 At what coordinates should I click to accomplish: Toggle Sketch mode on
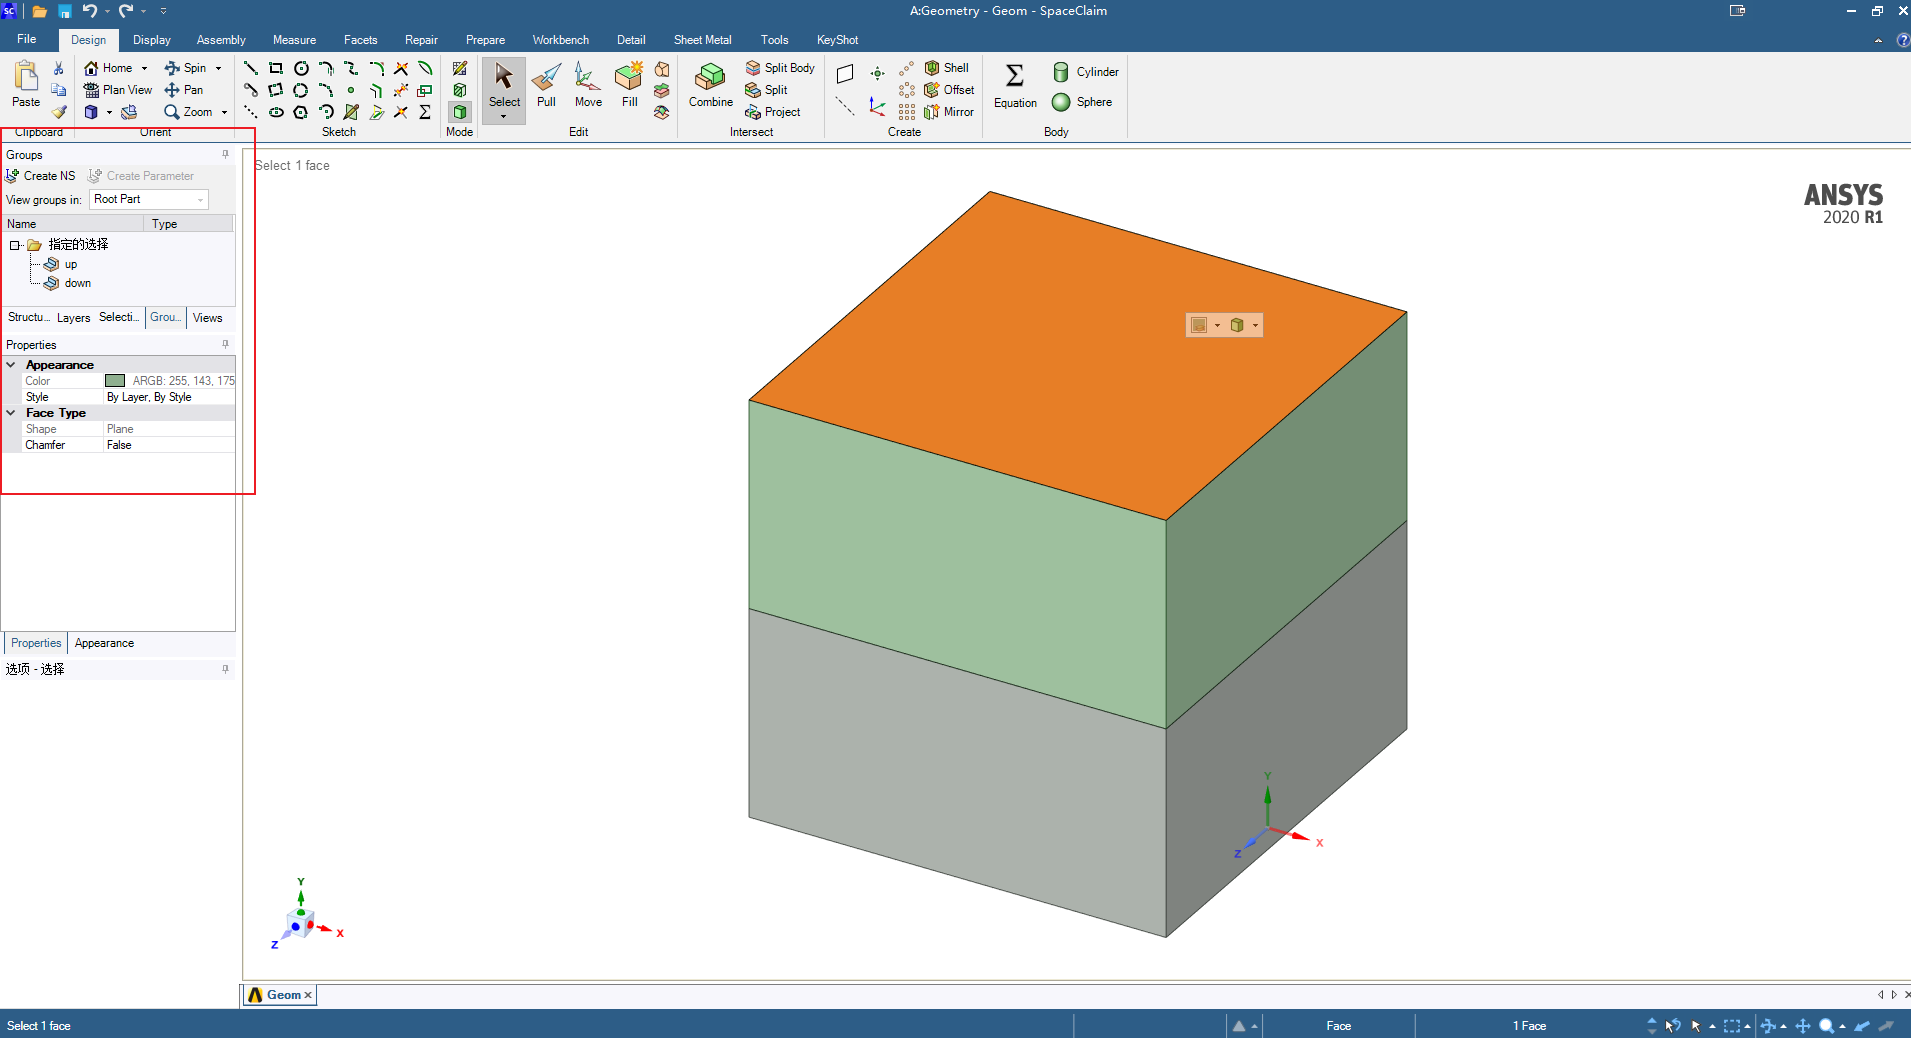[460, 68]
